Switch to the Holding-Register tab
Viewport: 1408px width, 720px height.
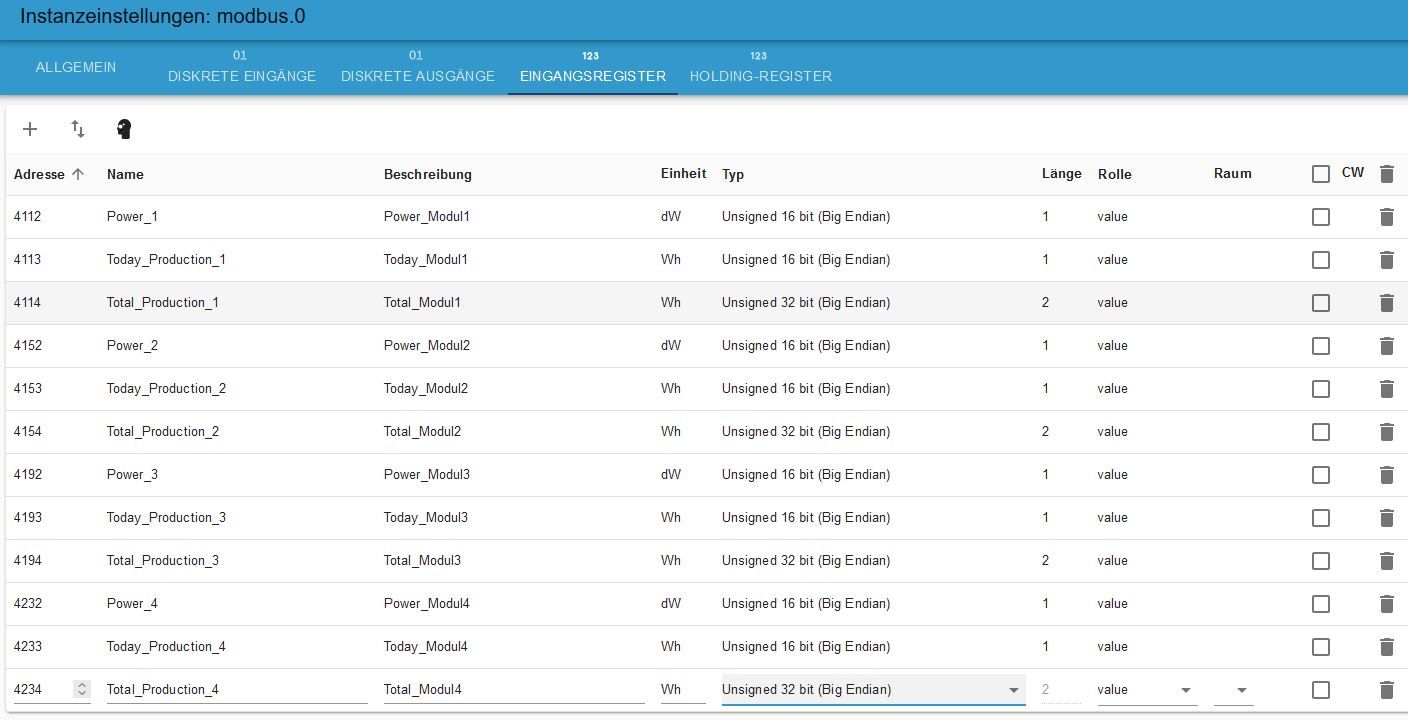(x=761, y=67)
